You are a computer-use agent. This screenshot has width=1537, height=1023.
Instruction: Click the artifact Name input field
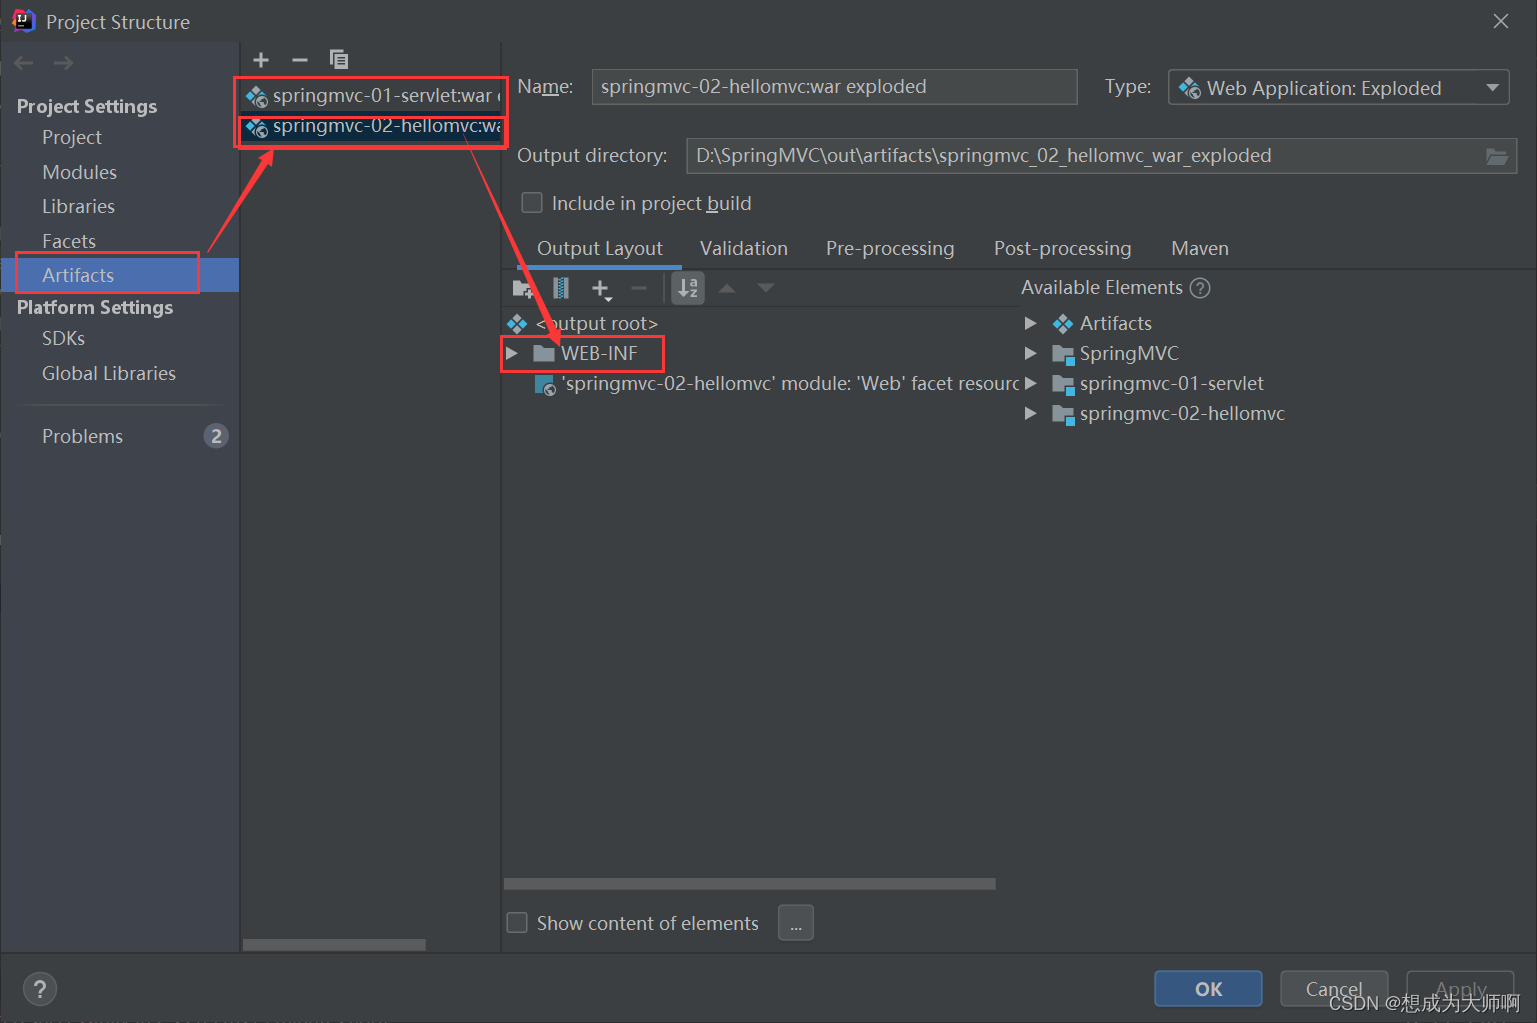(x=834, y=87)
